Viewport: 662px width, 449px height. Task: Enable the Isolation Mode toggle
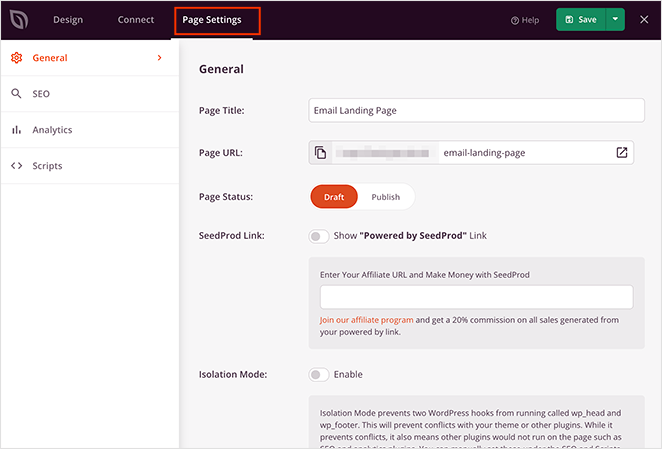(318, 375)
